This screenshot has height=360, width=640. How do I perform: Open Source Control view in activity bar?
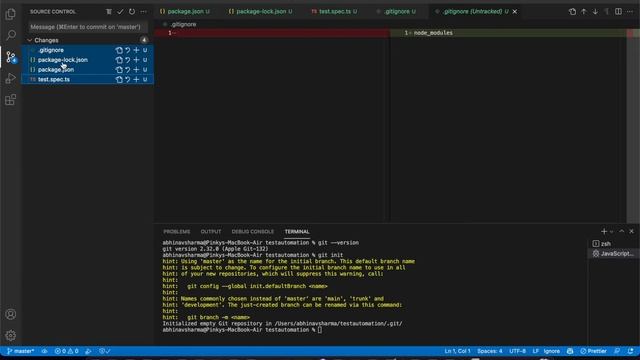tap(11, 57)
